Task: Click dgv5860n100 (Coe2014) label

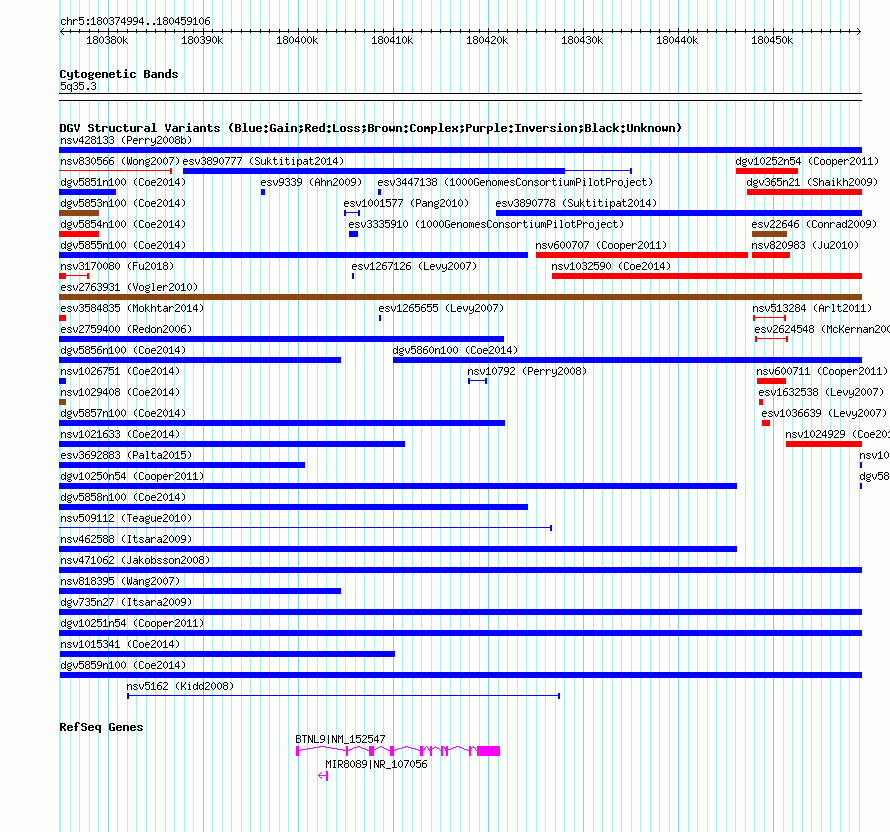Action: click(455, 350)
